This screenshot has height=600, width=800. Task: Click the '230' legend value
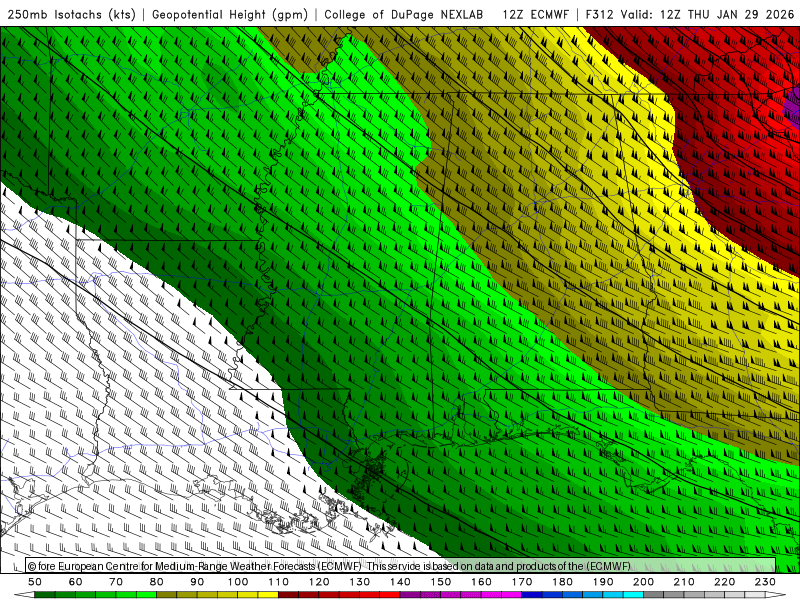coord(765,582)
